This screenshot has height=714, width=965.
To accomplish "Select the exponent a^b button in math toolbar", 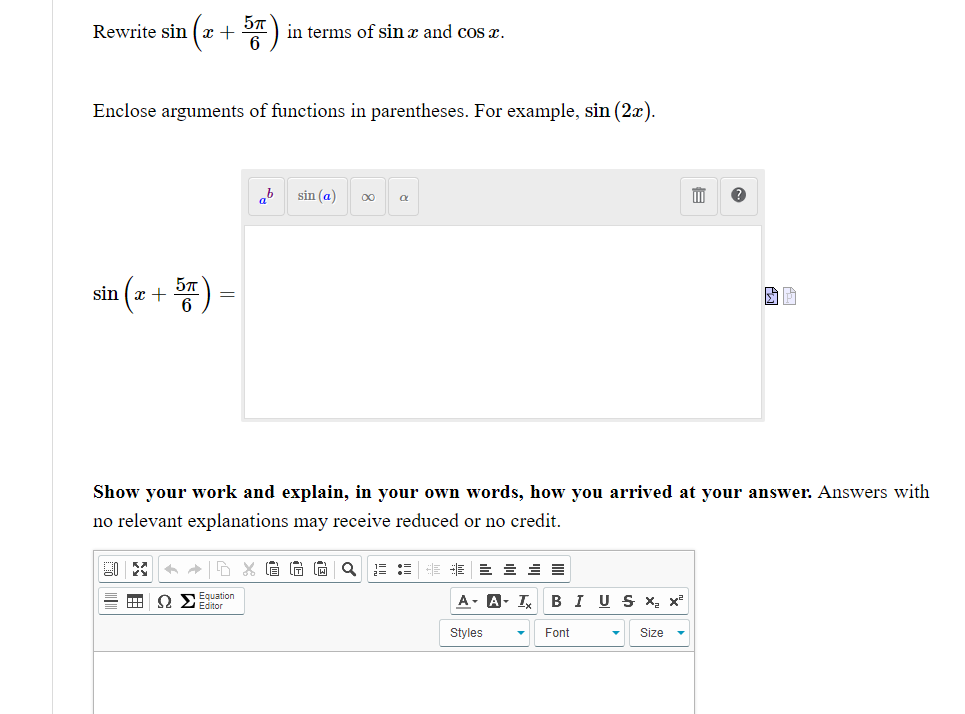I will coord(266,196).
